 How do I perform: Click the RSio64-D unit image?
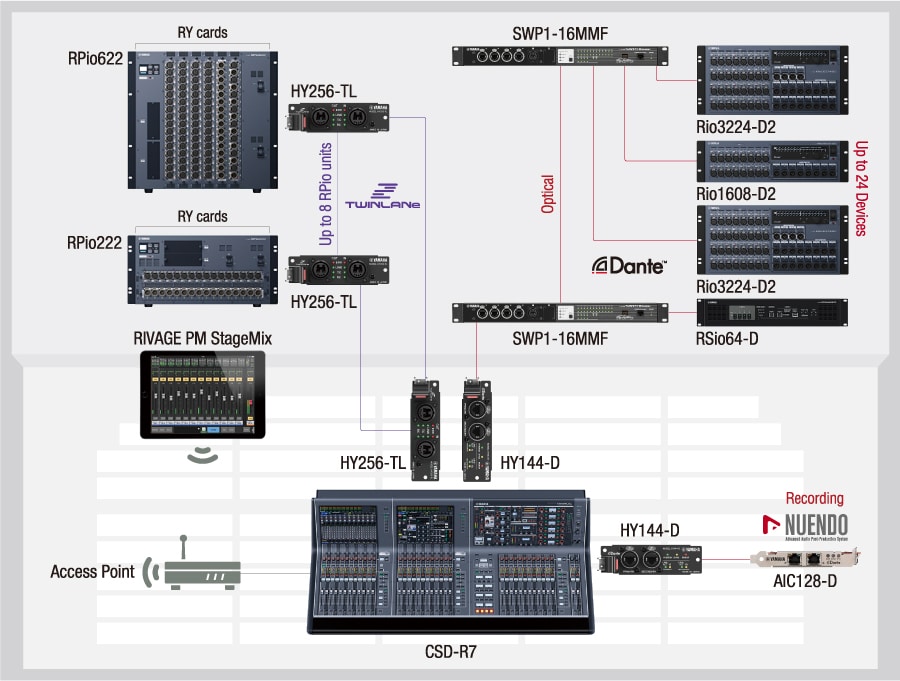tap(771, 313)
